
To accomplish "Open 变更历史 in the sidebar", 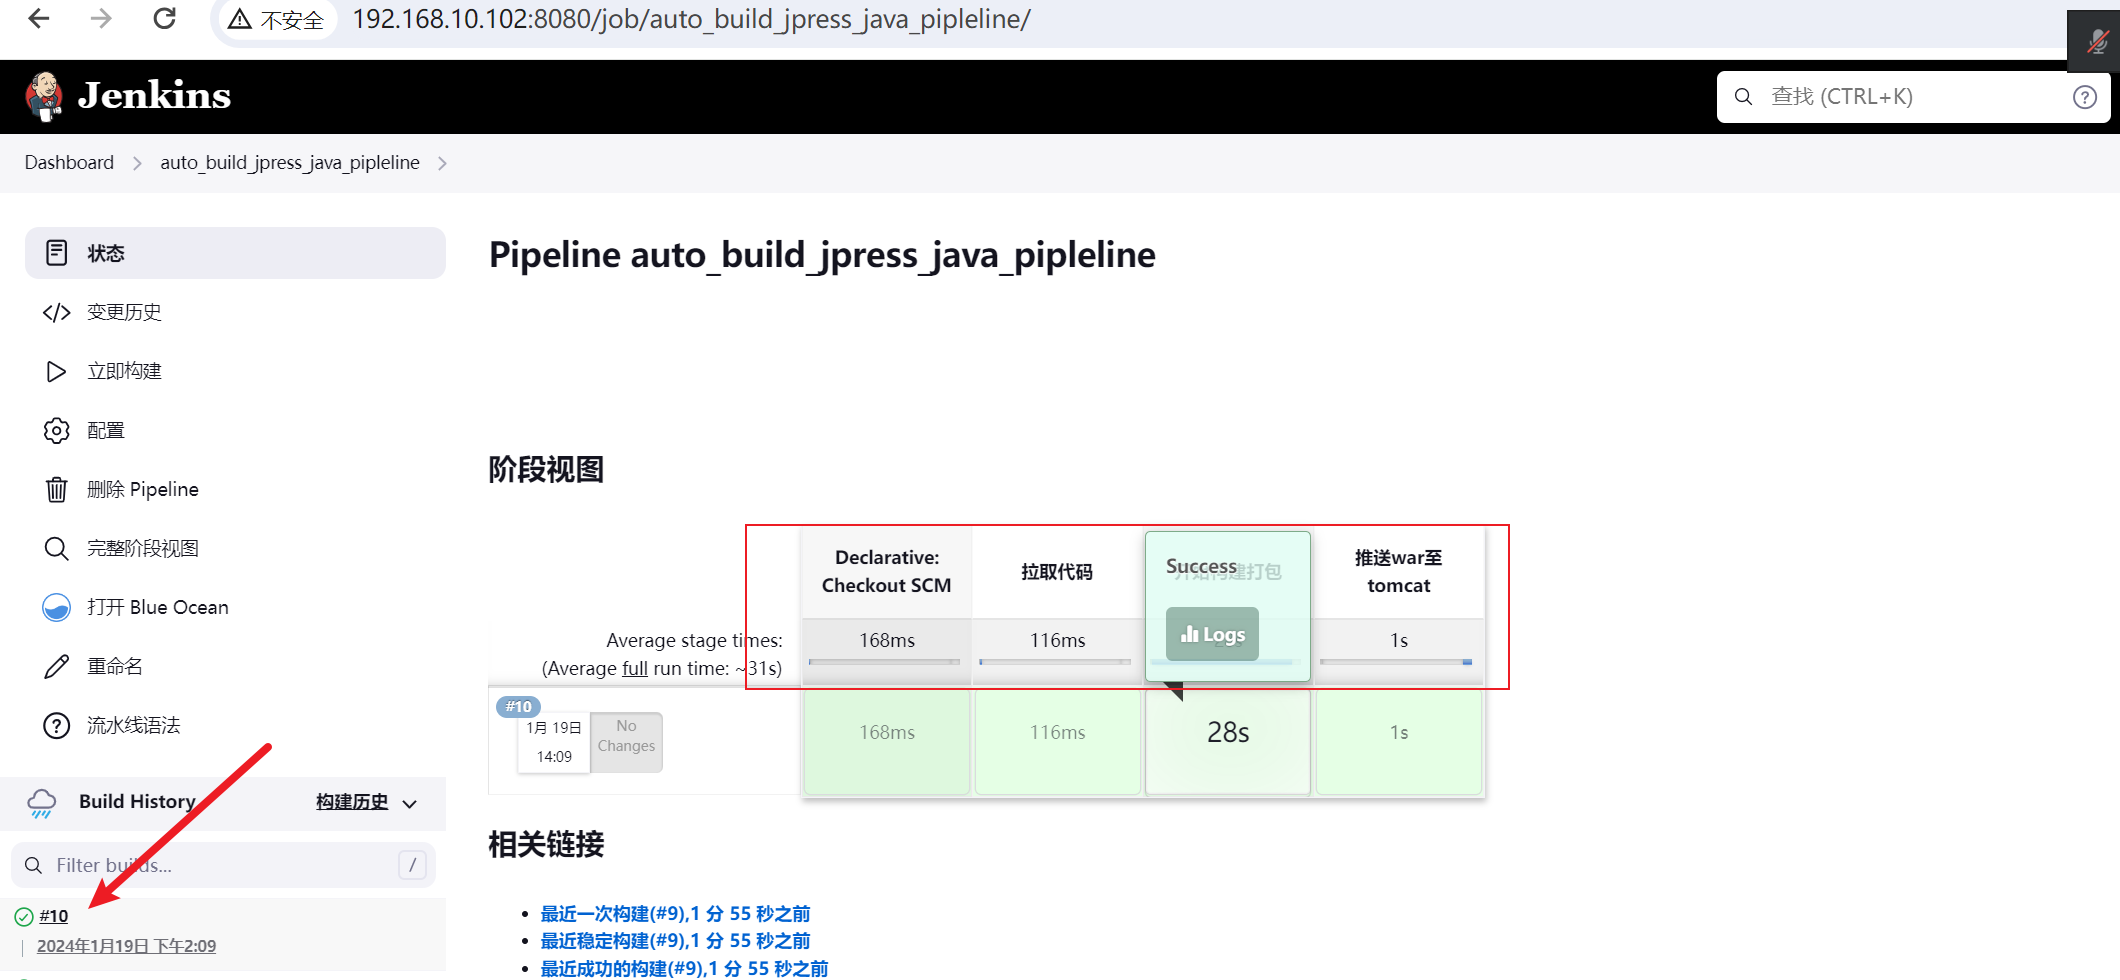I will 124,312.
